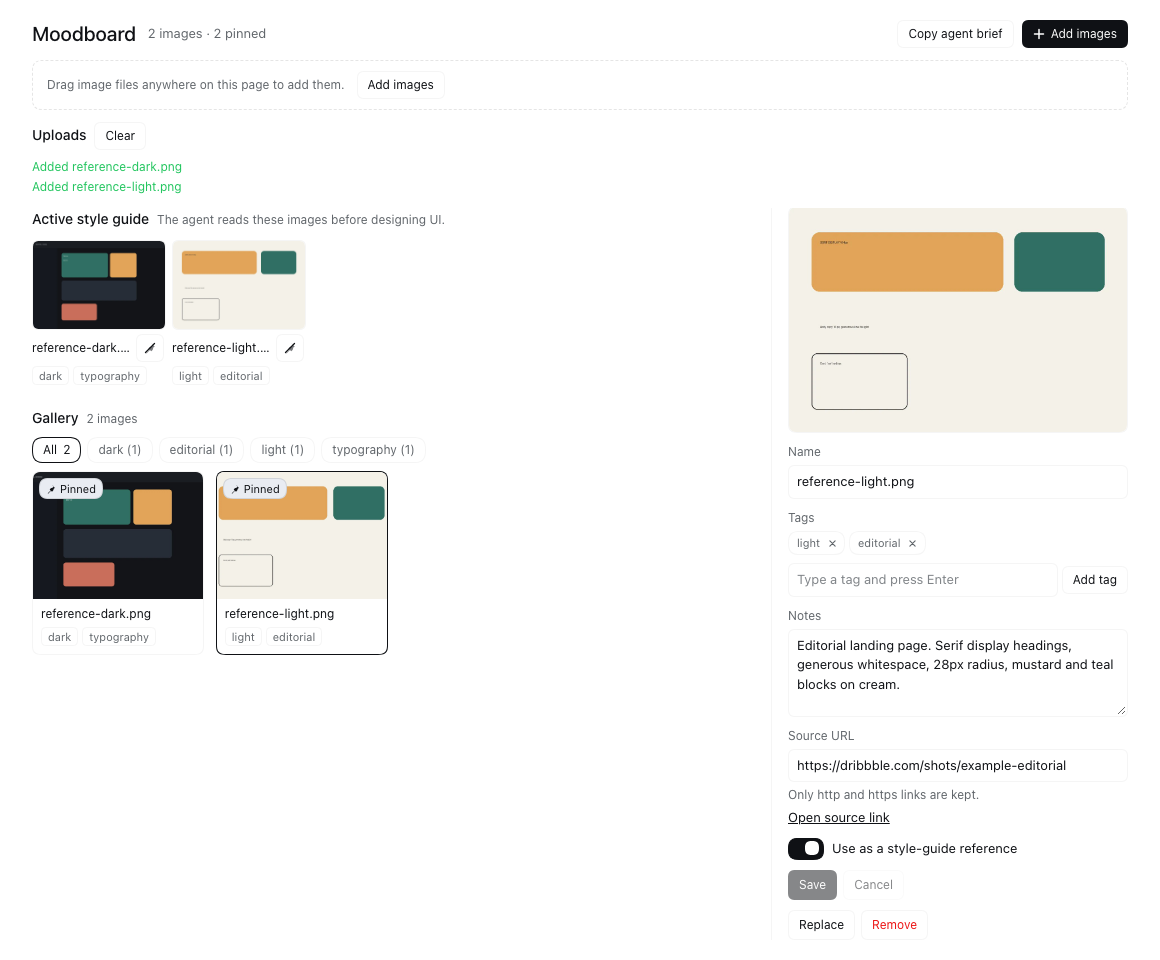Click the large preview image in the editor
Screen dimensions: 1160x960
coord(957,320)
